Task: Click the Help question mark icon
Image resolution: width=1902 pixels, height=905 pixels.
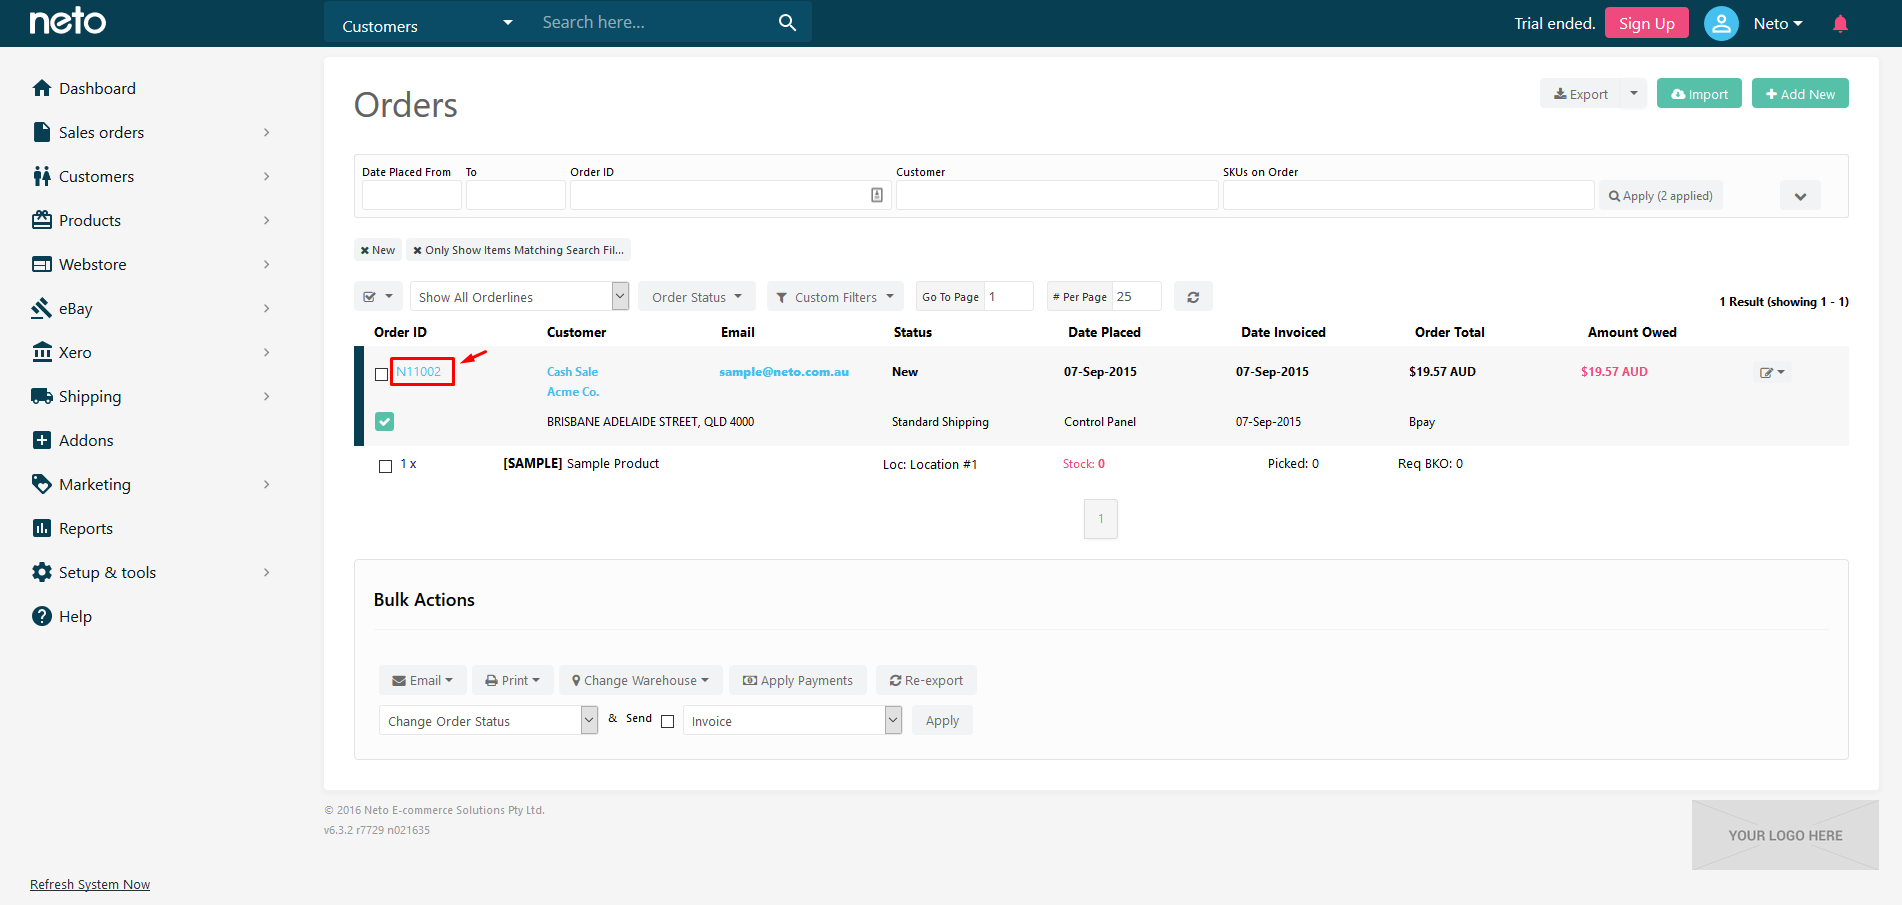Action: click(42, 616)
